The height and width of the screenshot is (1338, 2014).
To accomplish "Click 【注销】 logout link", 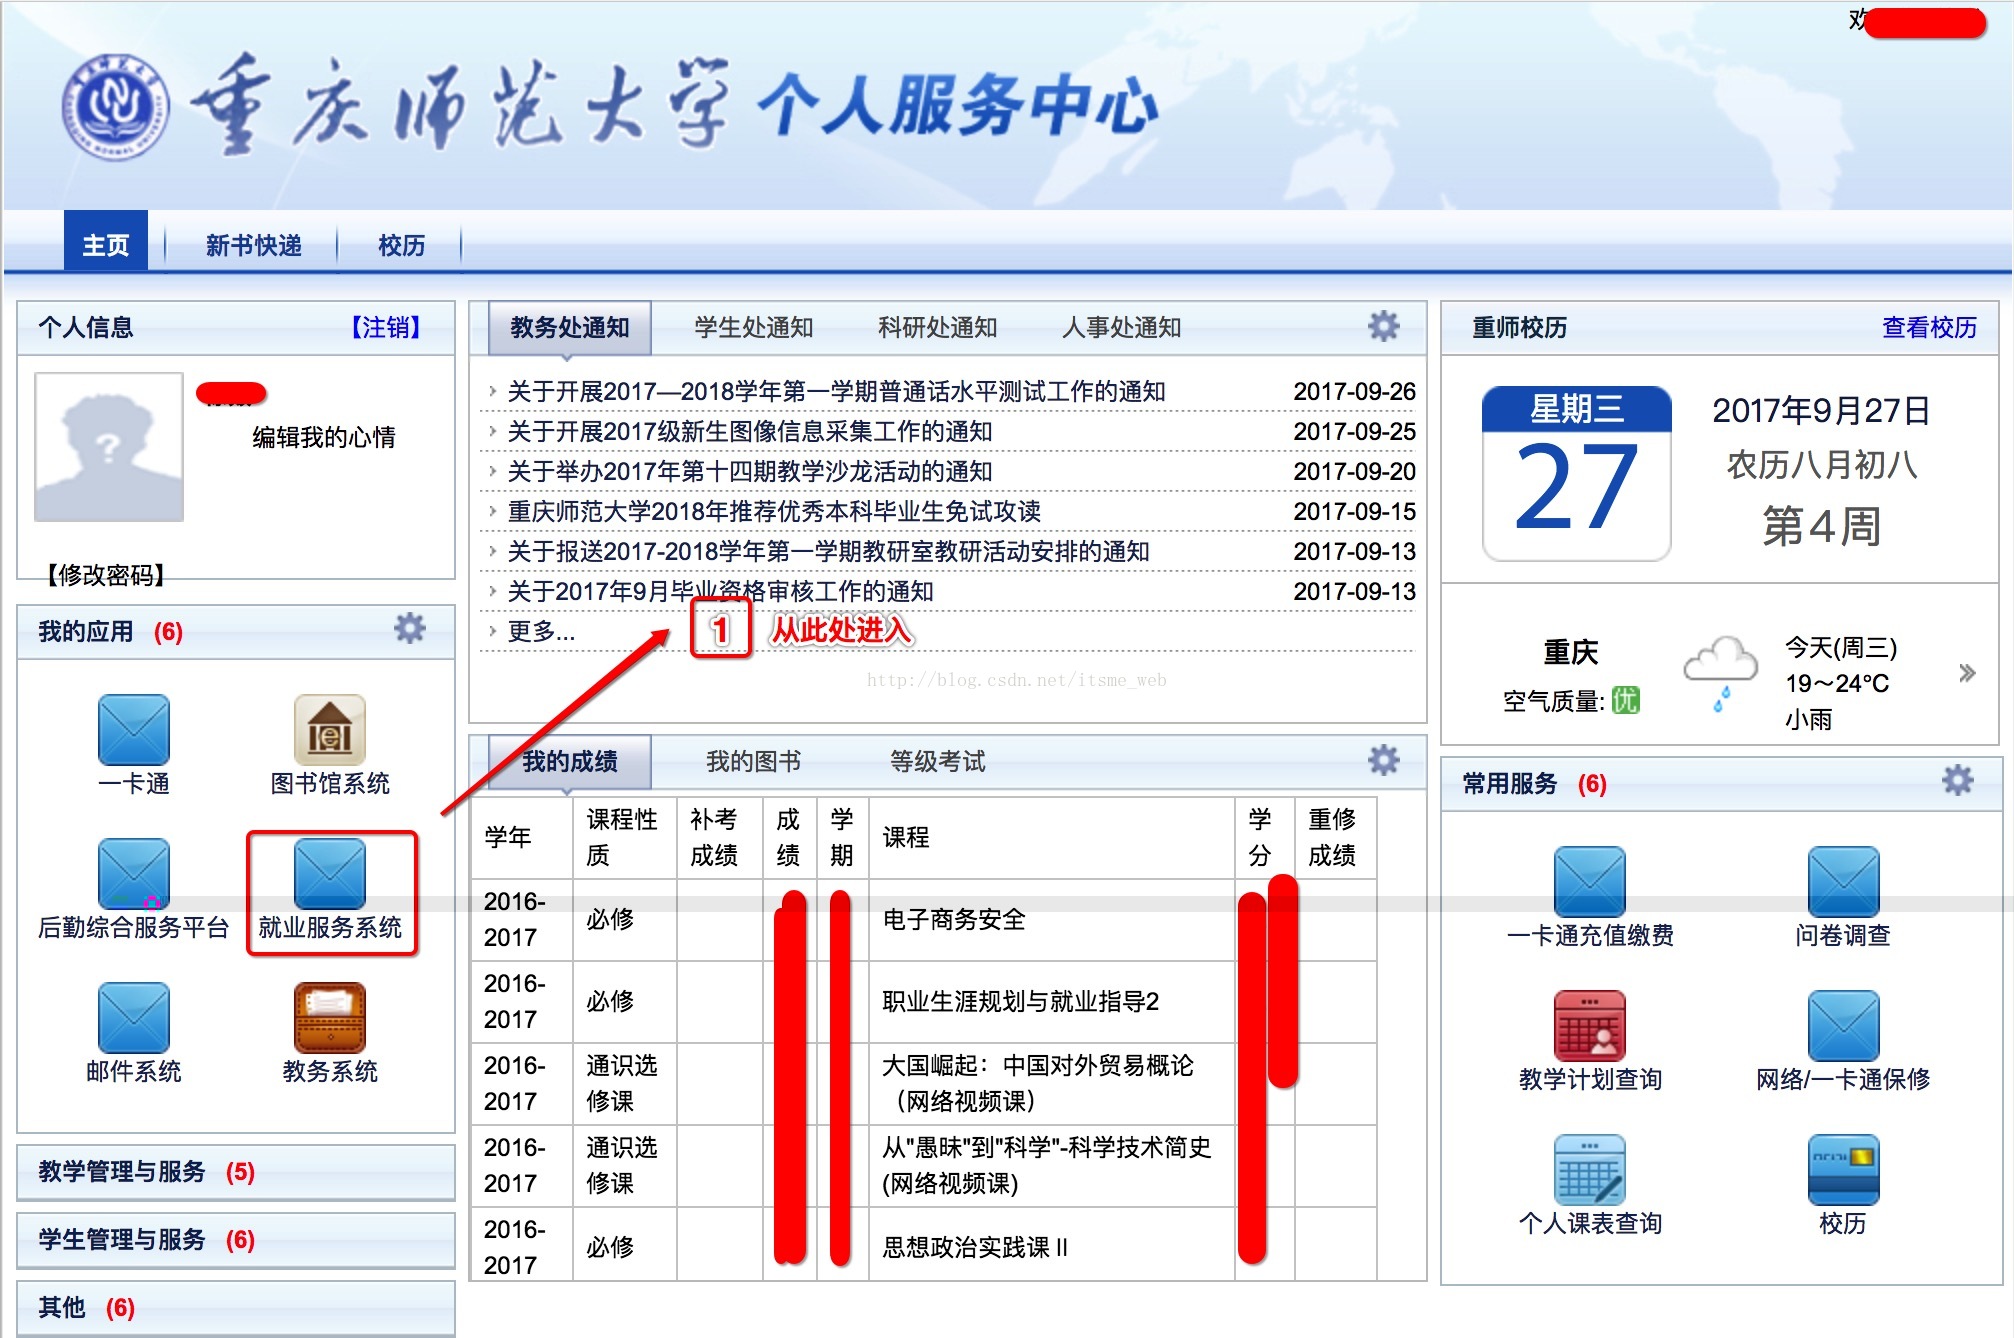I will coord(385,328).
